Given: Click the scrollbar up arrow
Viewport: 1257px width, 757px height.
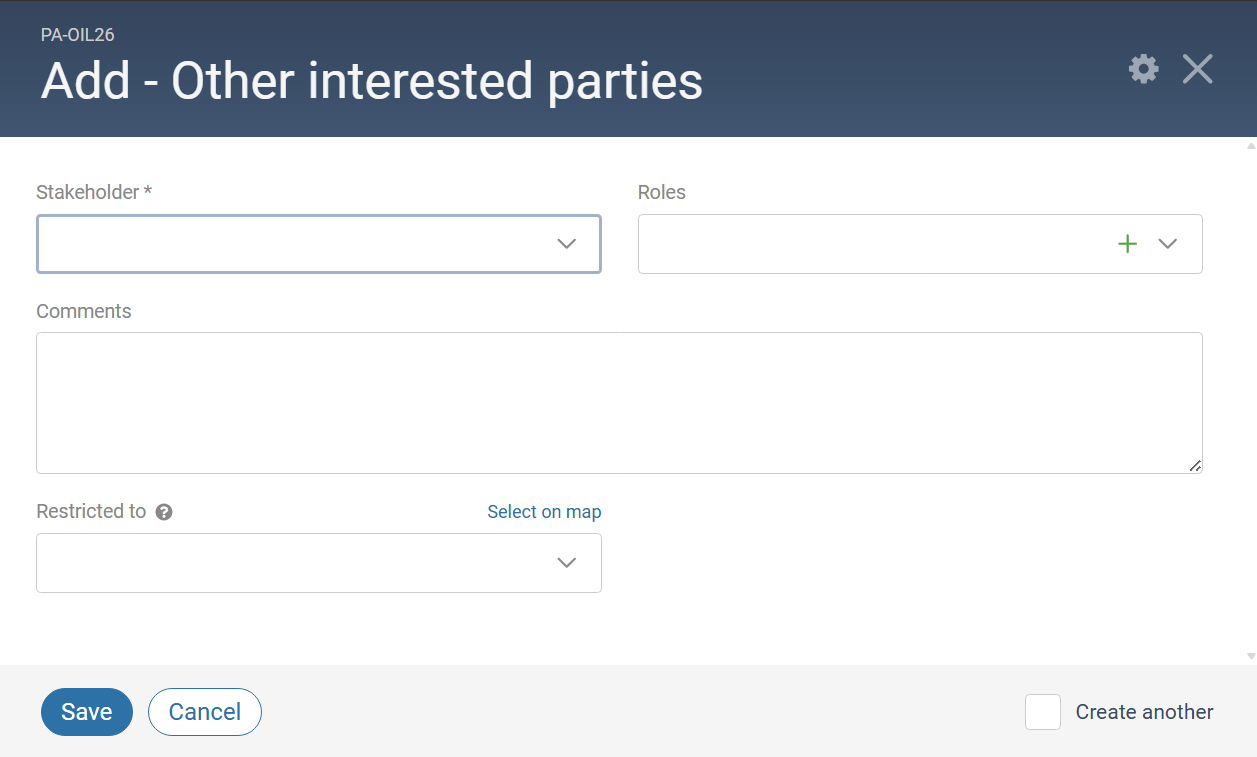Looking at the screenshot, I should click(x=1251, y=146).
